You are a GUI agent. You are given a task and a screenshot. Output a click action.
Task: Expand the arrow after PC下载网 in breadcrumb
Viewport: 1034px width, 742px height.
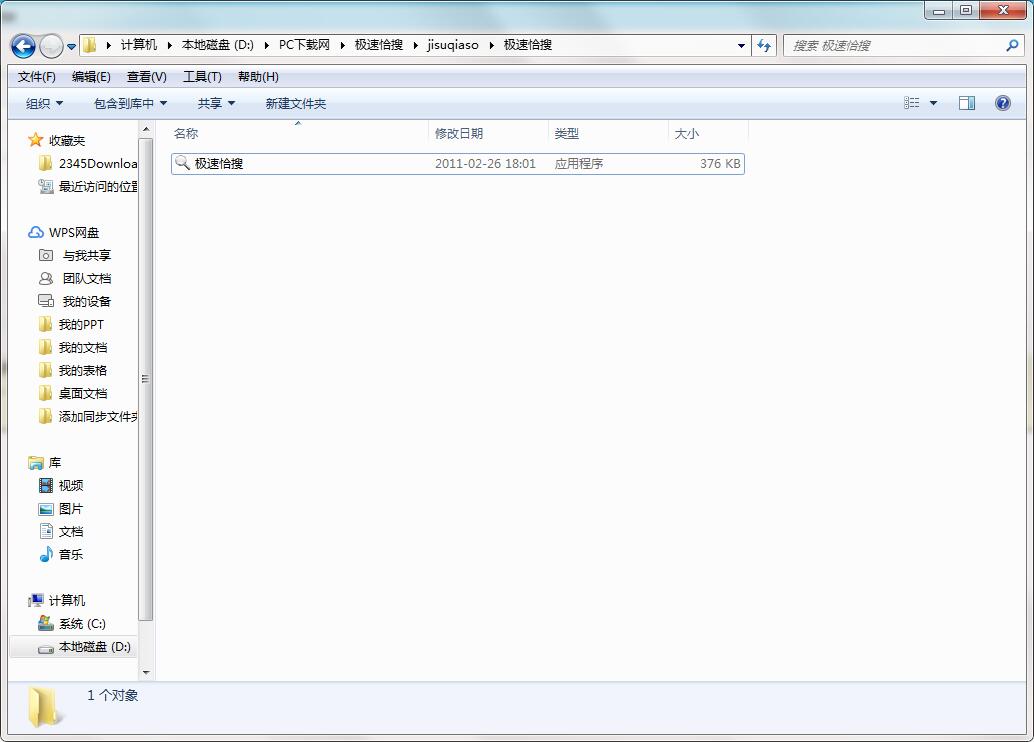342,46
